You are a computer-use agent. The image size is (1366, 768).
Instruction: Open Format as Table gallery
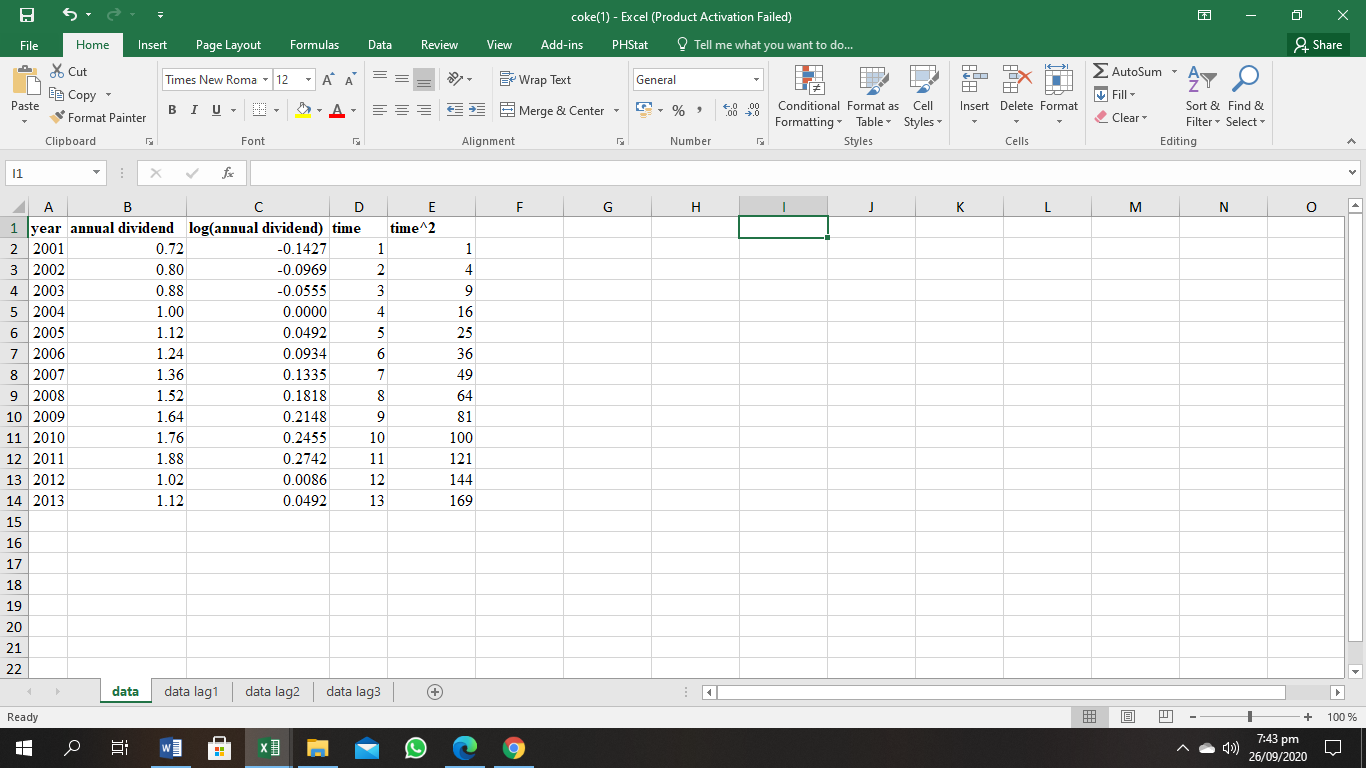873,97
